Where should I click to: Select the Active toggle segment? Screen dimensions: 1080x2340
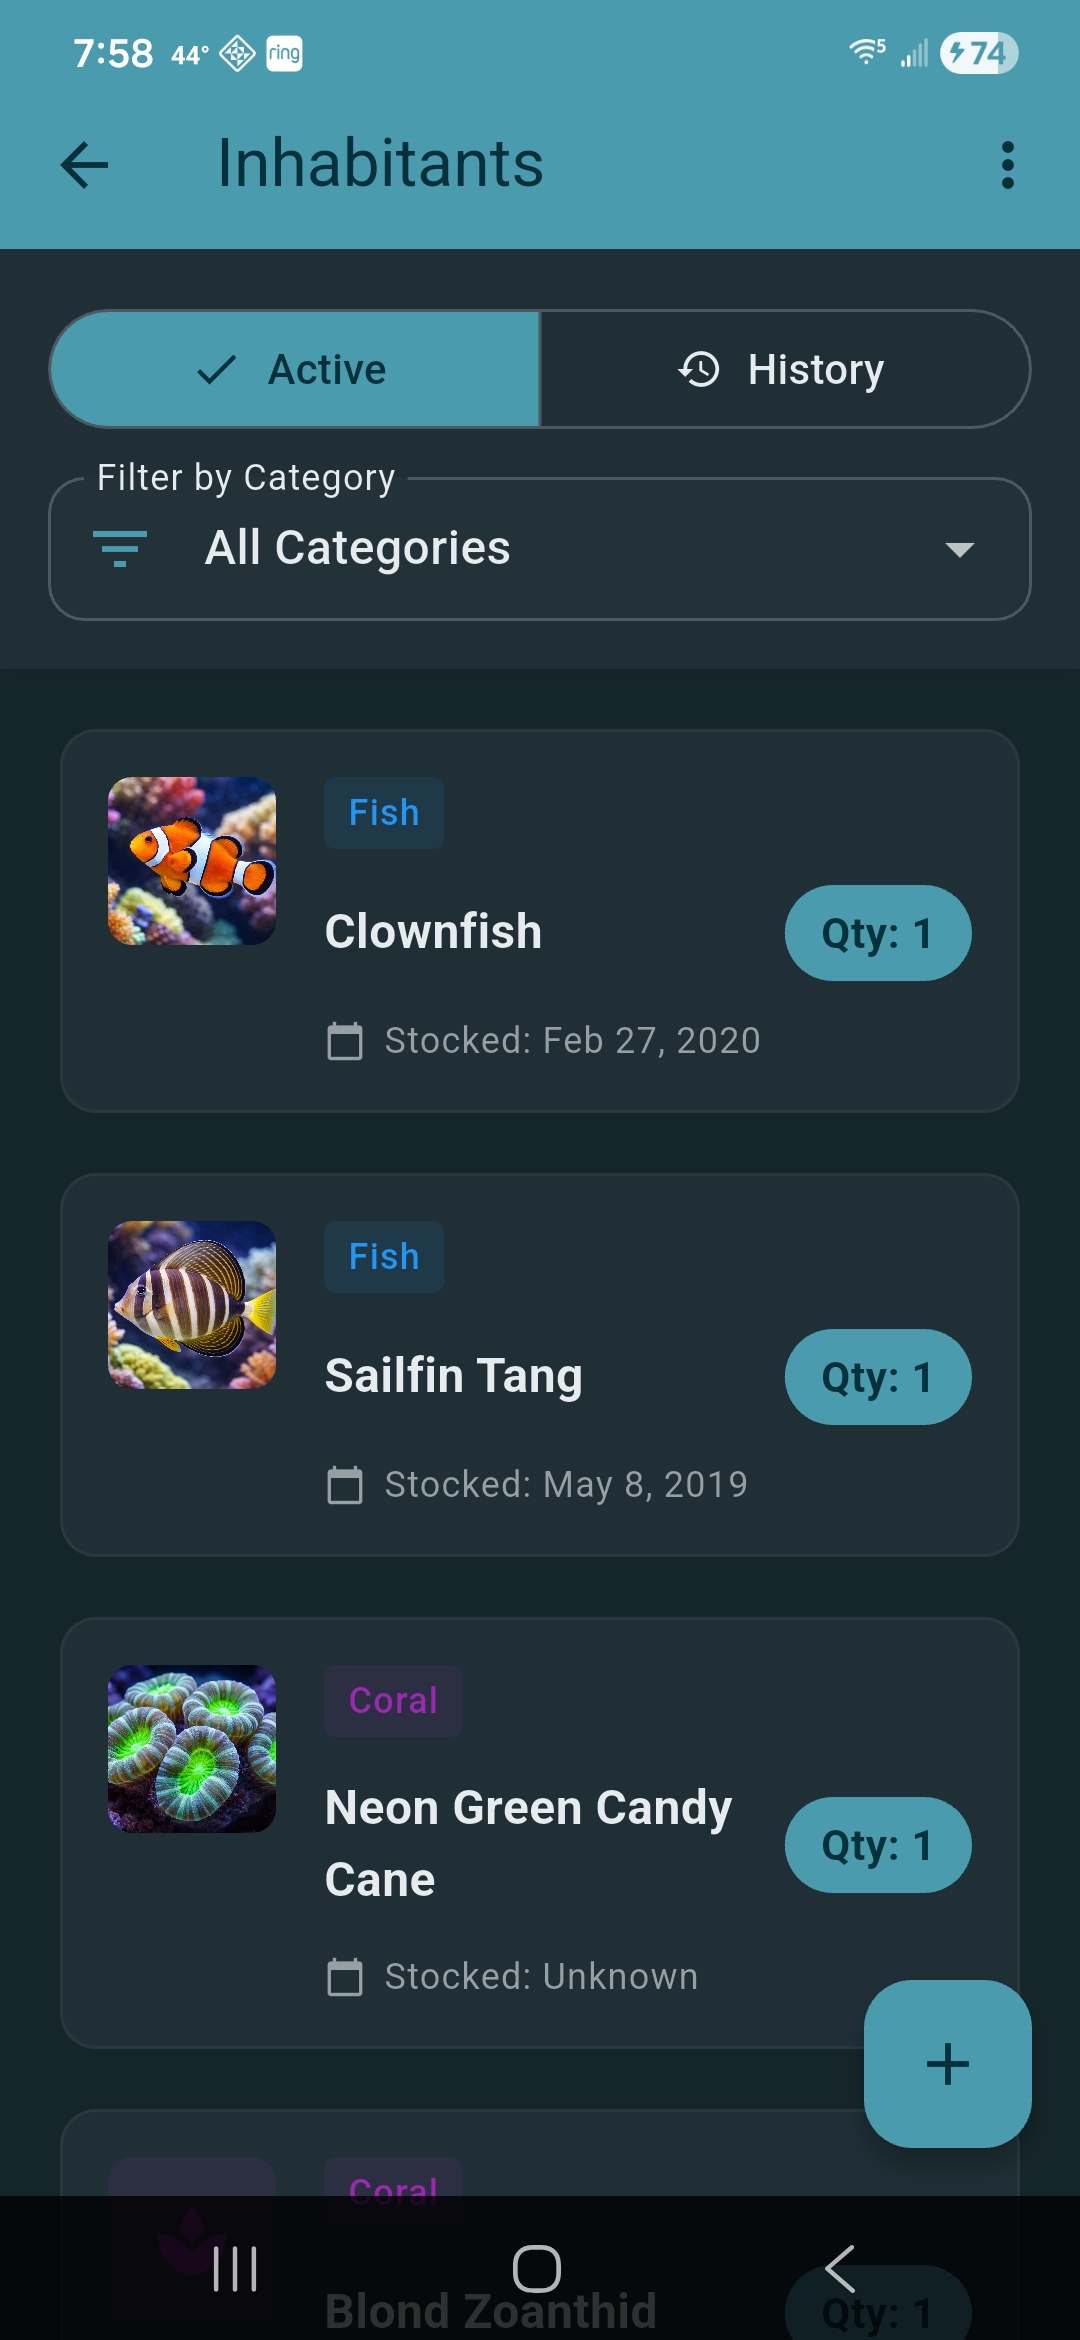click(x=295, y=370)
